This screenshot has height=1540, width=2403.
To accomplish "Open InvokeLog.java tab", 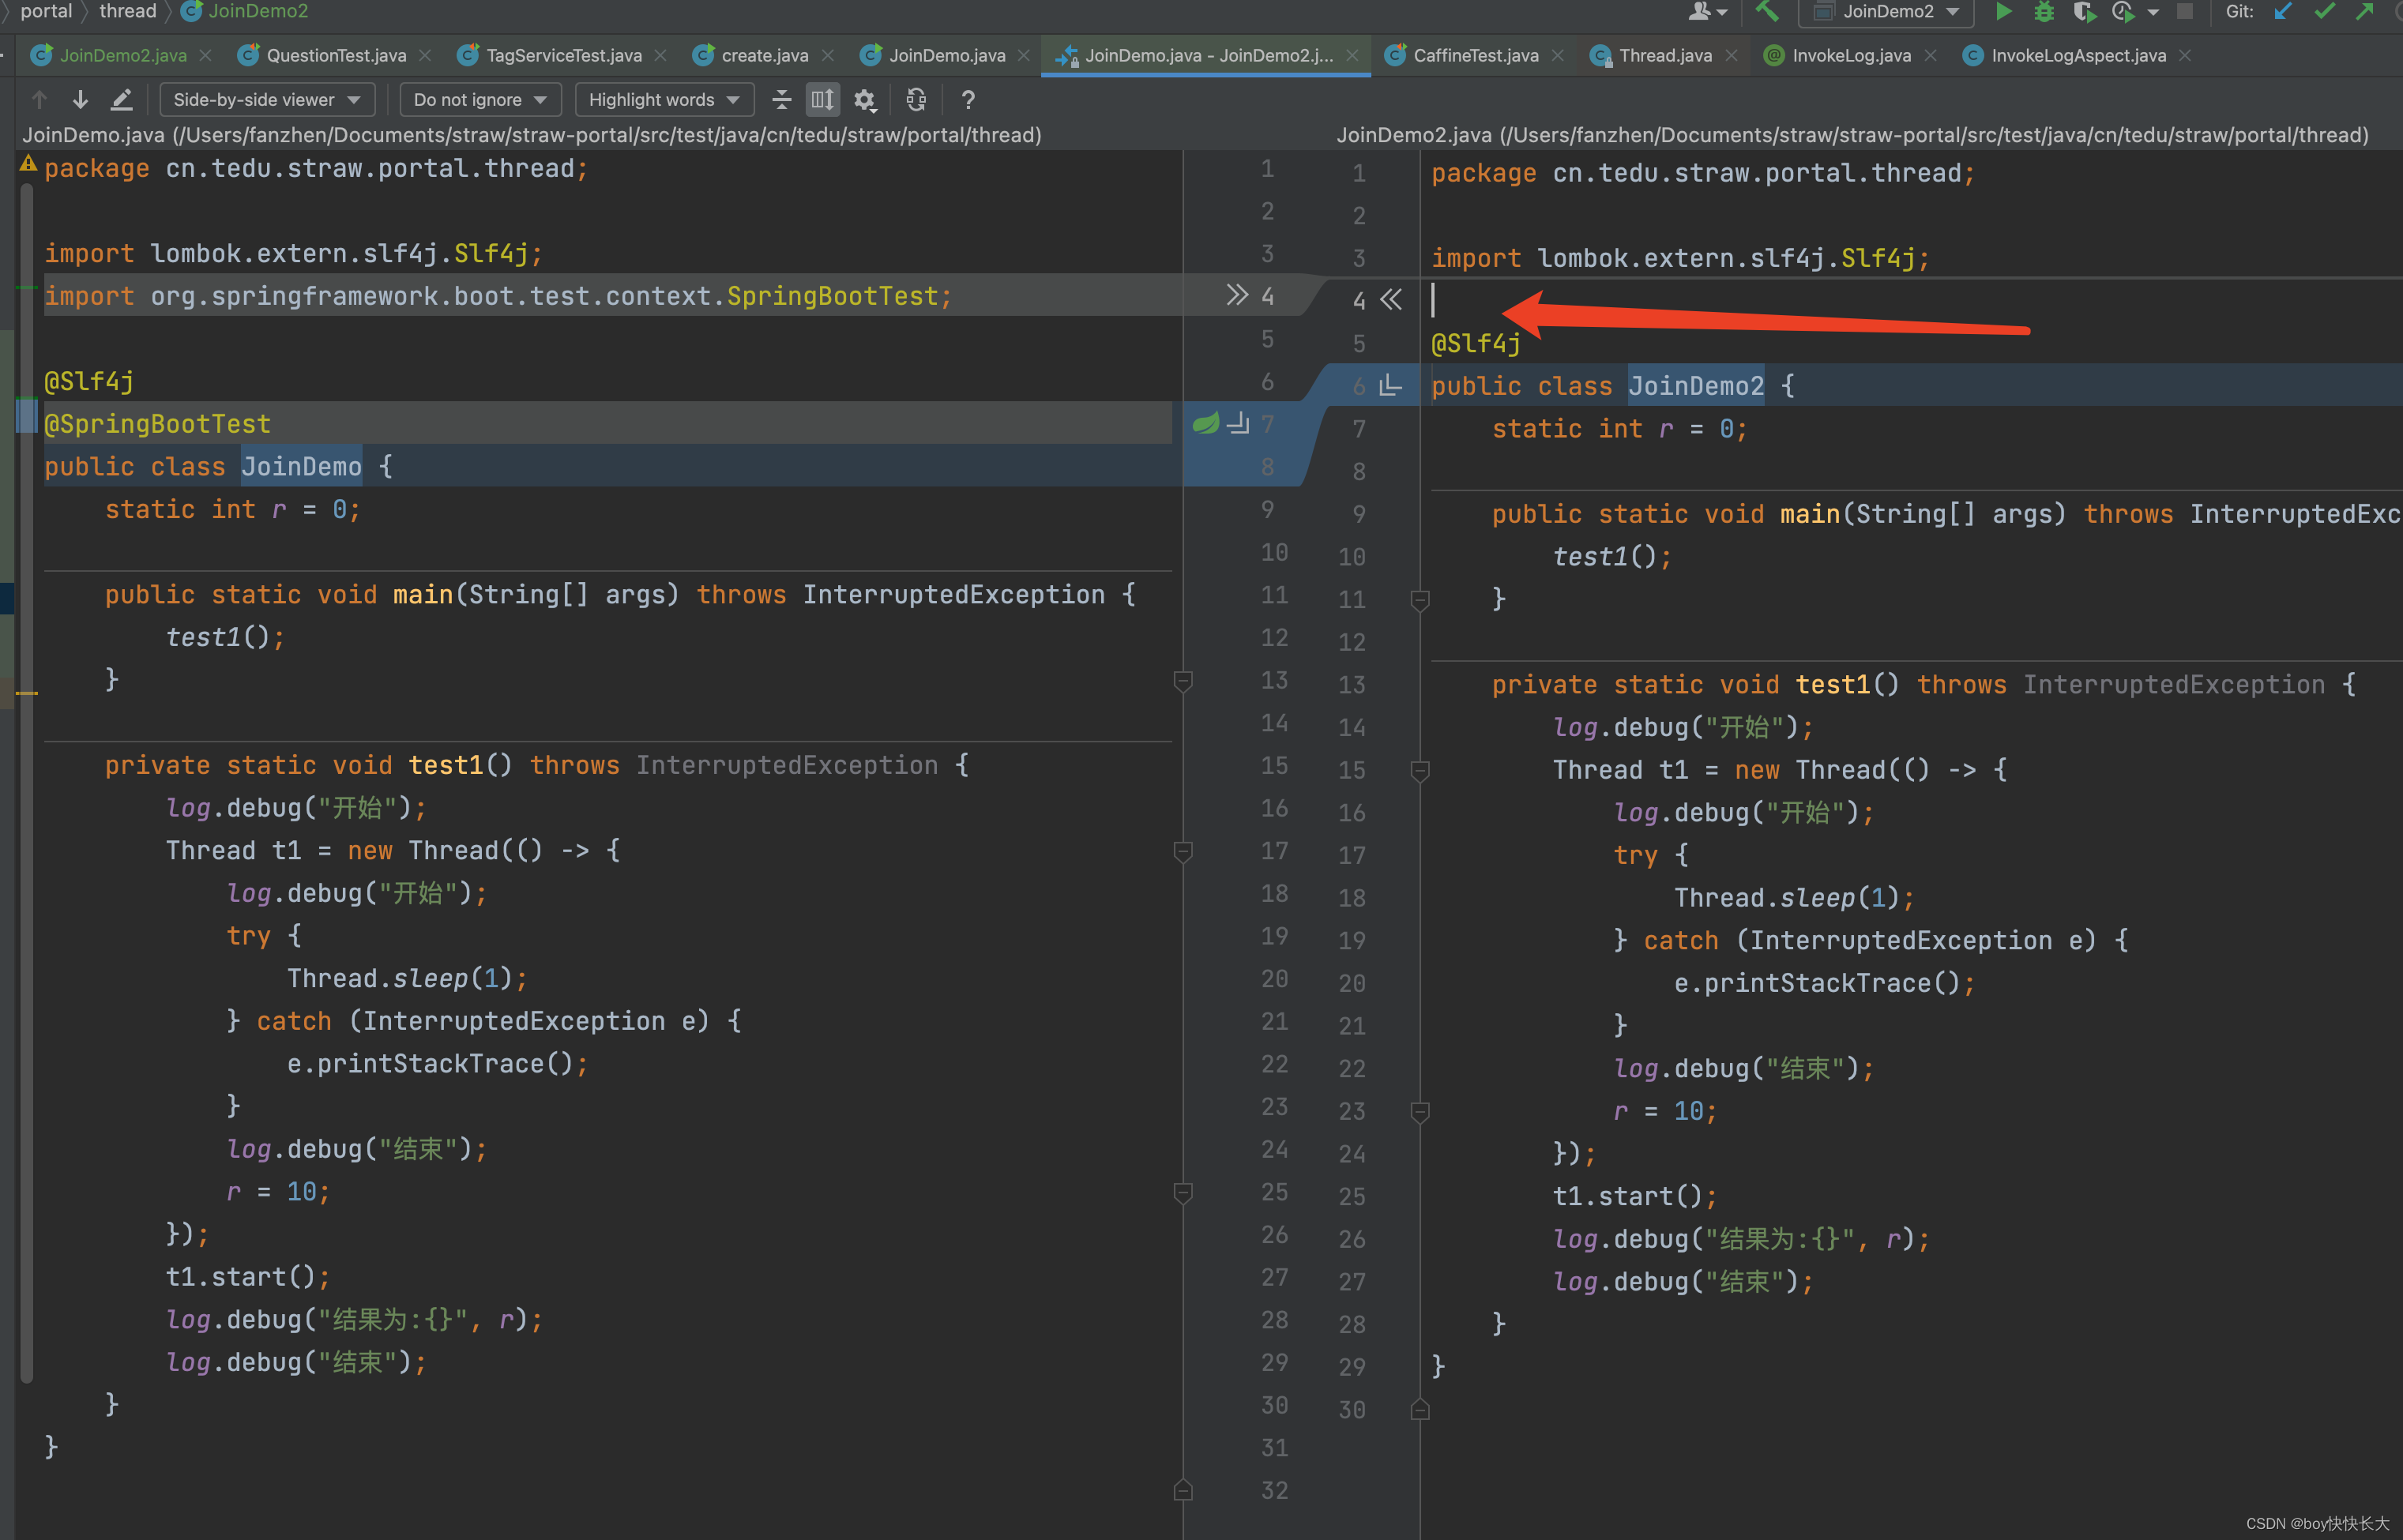I will coord(1851,55).
